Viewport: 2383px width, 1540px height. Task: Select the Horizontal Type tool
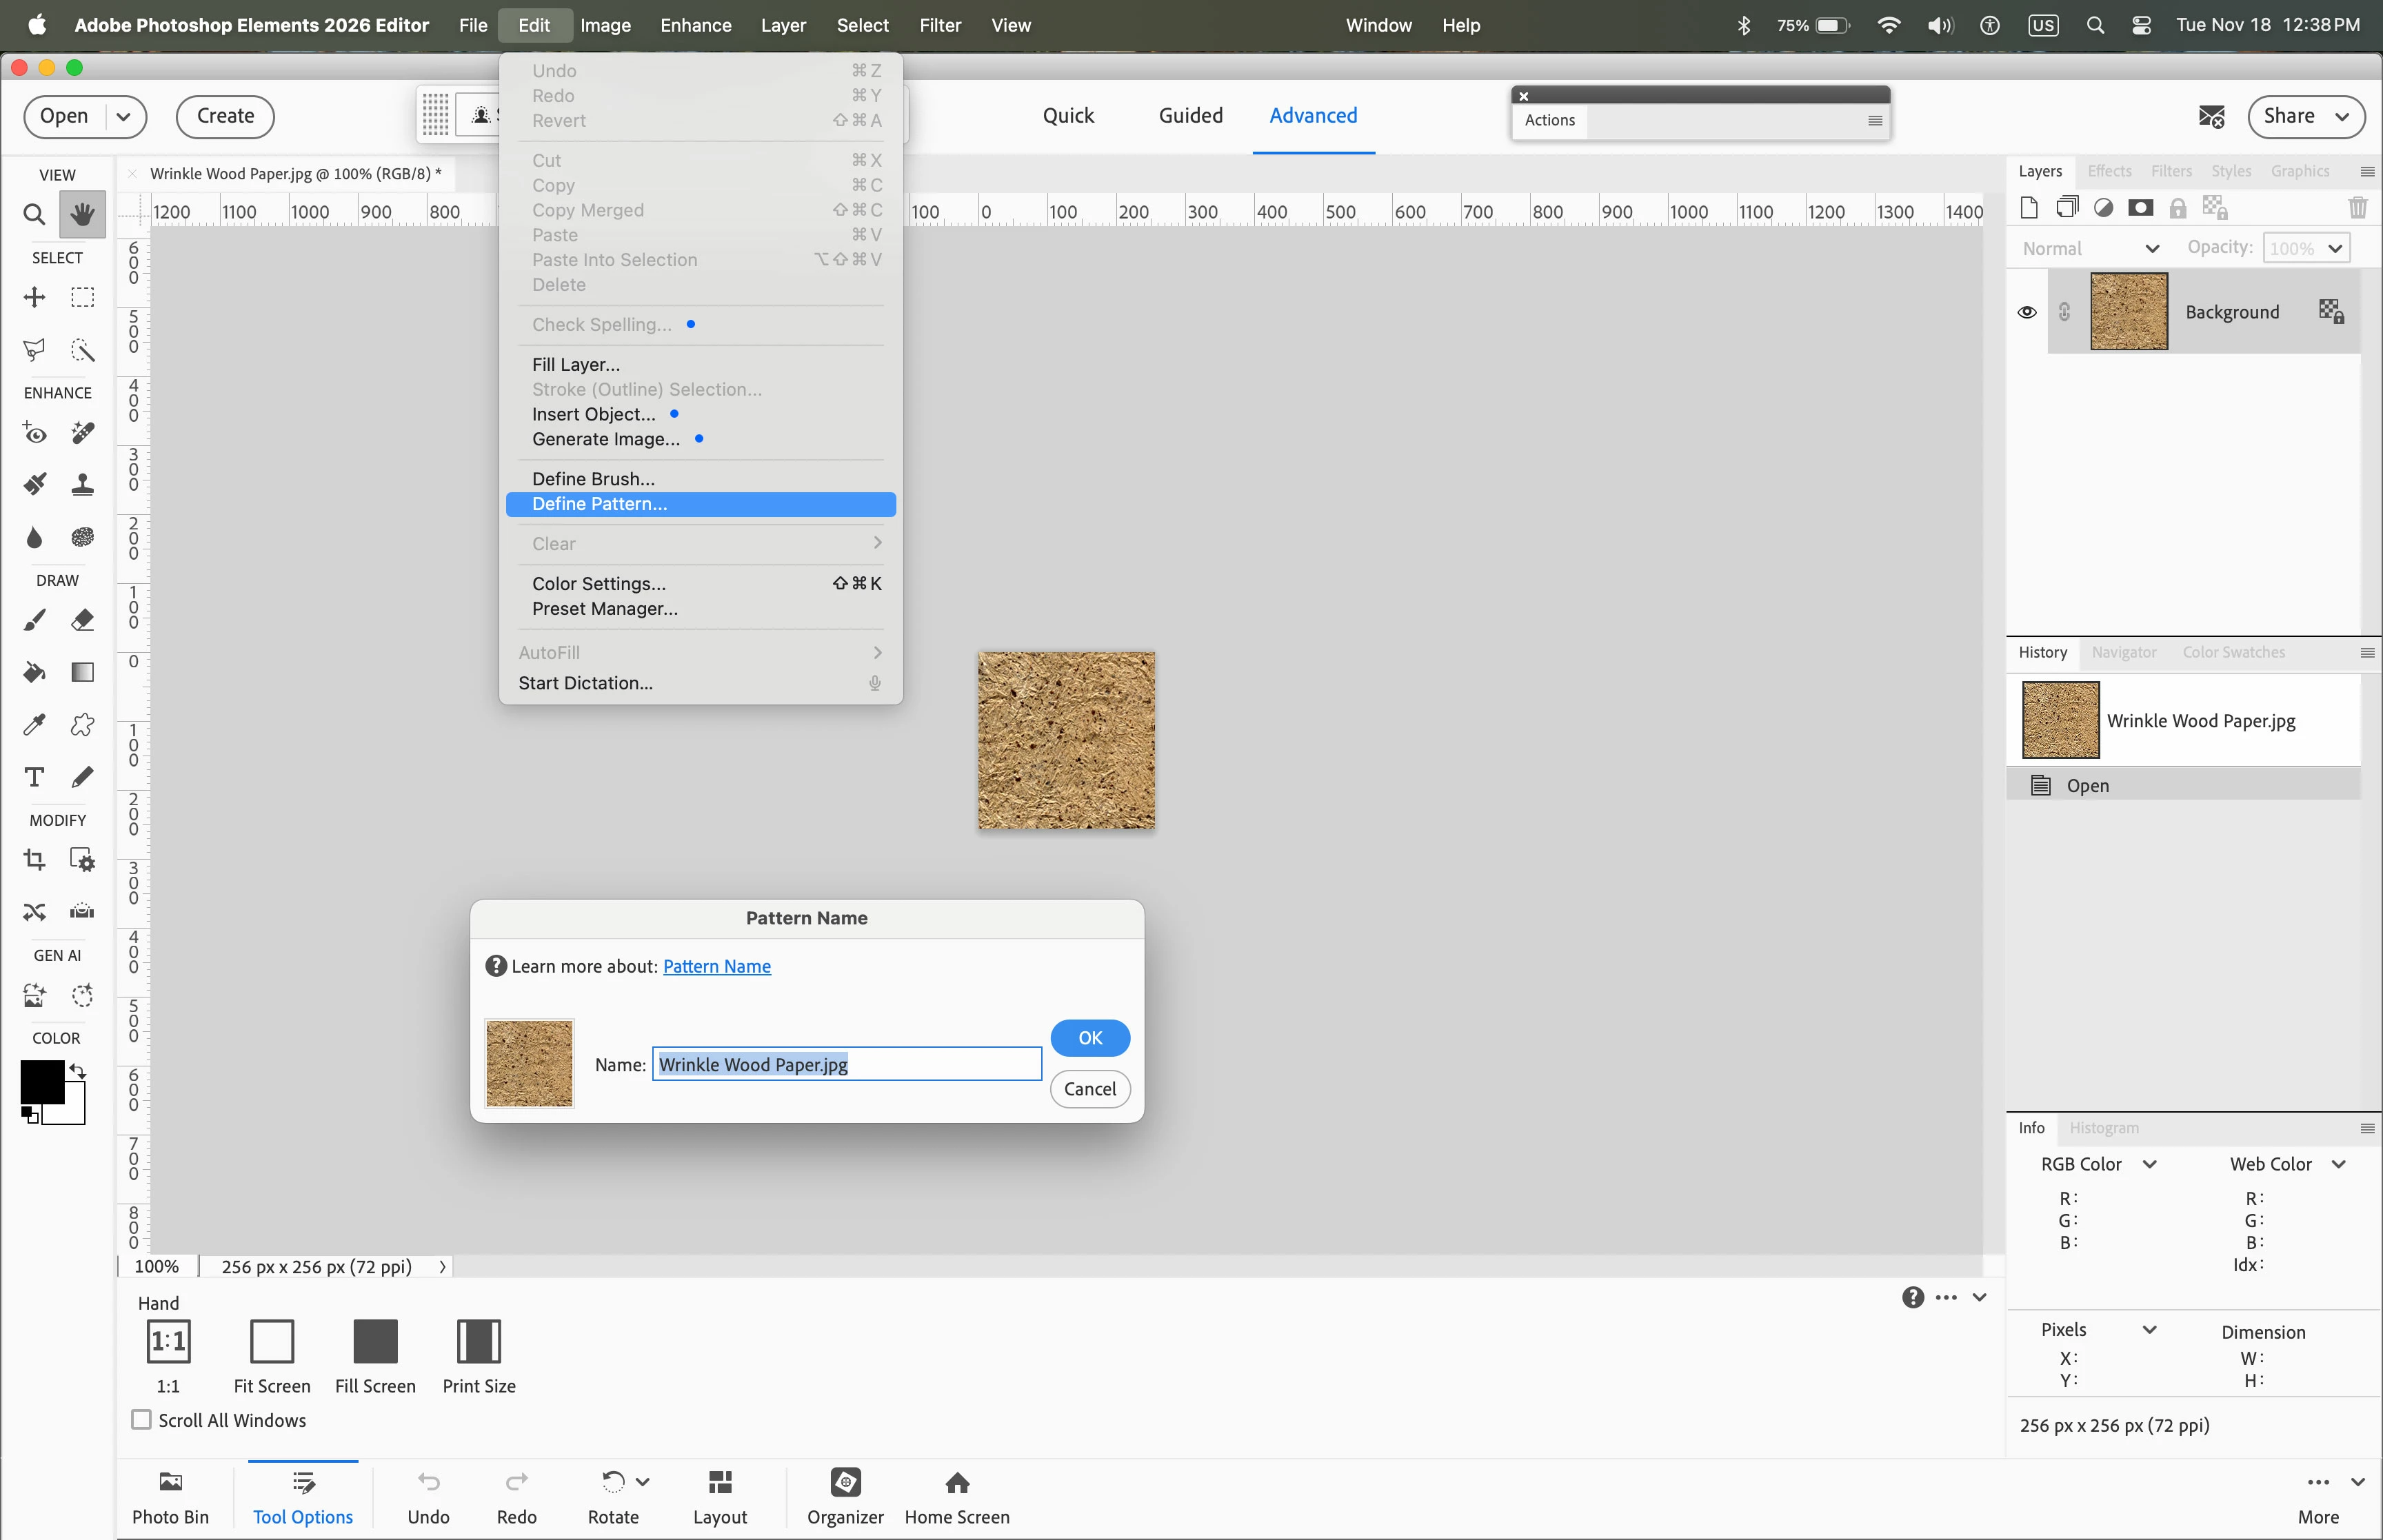tap(34, 777)
